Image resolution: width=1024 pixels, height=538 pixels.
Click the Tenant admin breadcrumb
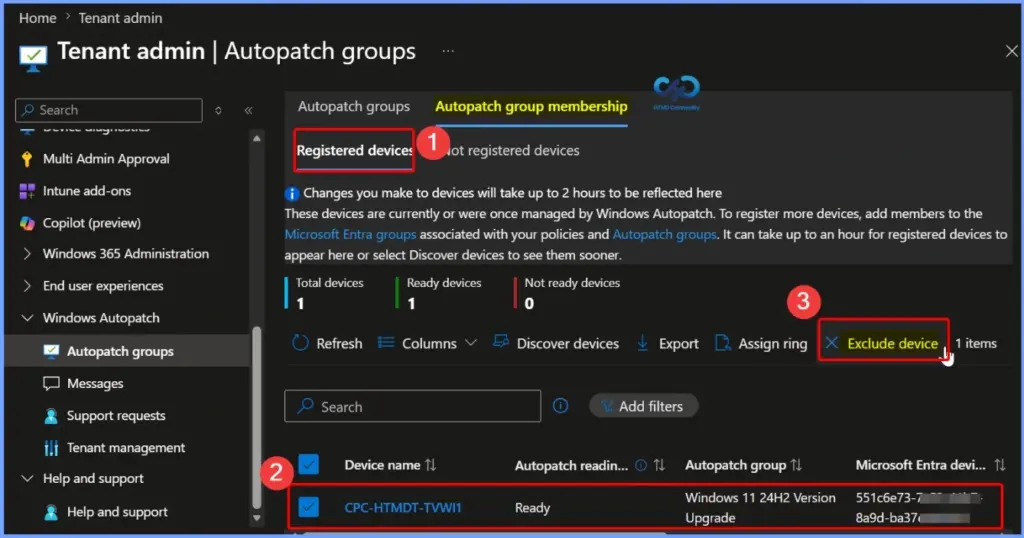(x=120, y=18)
